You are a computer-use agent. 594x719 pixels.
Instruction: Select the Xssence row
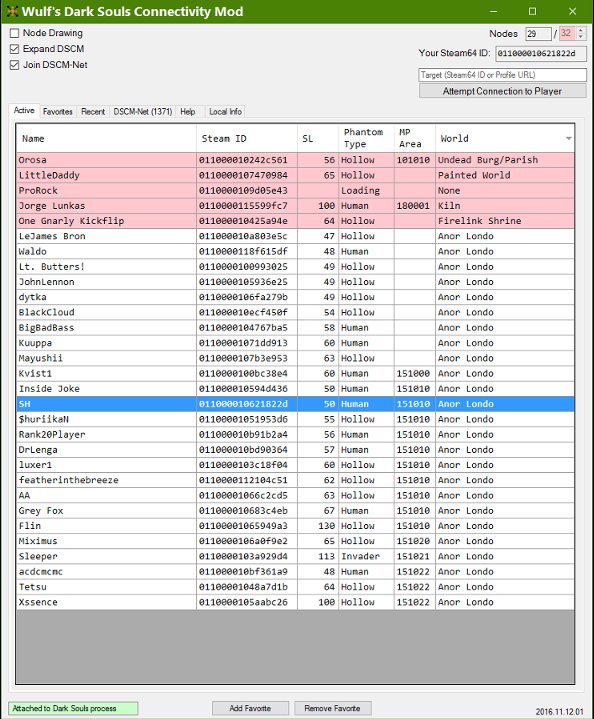coord(295,602)
